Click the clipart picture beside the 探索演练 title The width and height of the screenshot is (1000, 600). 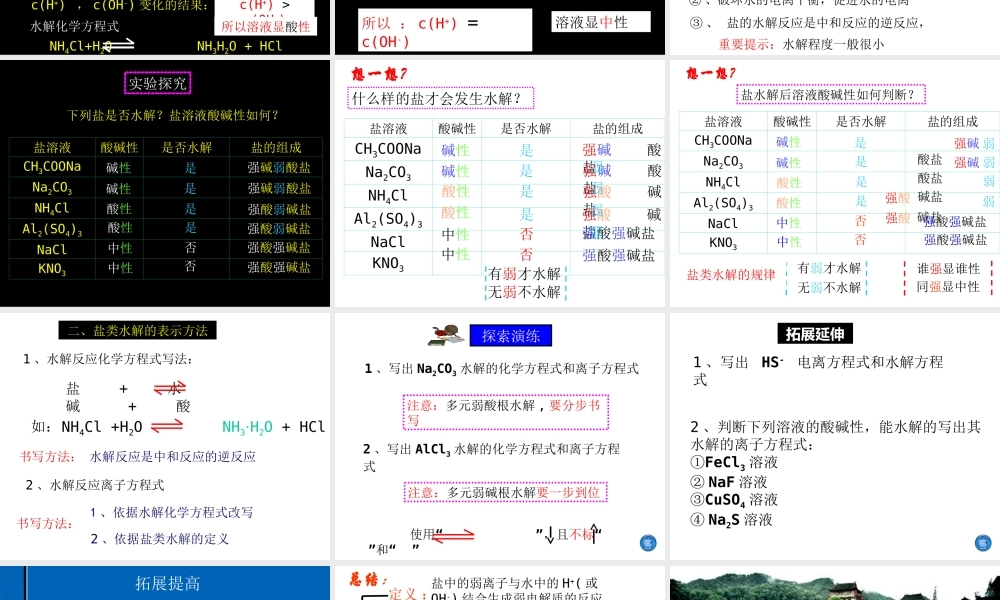(447, 335)
